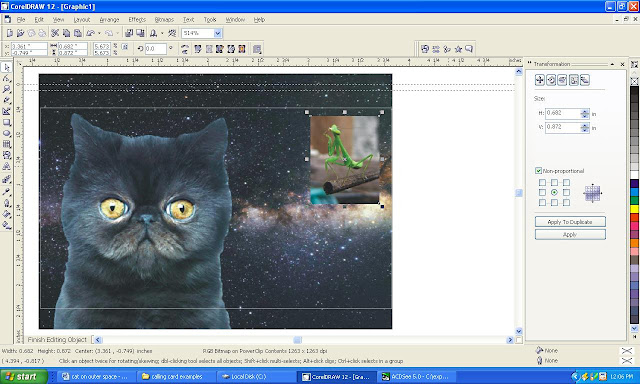Click the New document icon
Screen dimensions: 640x384
click(10, 33)
